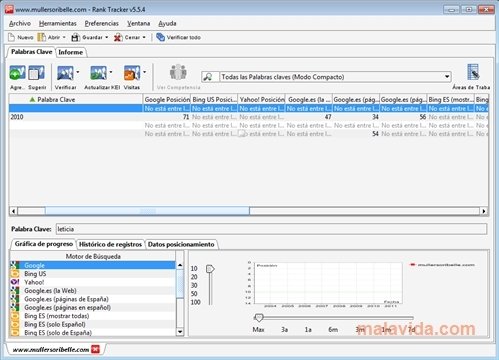Viewport: 499px width, 360px height.
Task: Select the 2010 keyword row
Action: click(x=248, y=117)
